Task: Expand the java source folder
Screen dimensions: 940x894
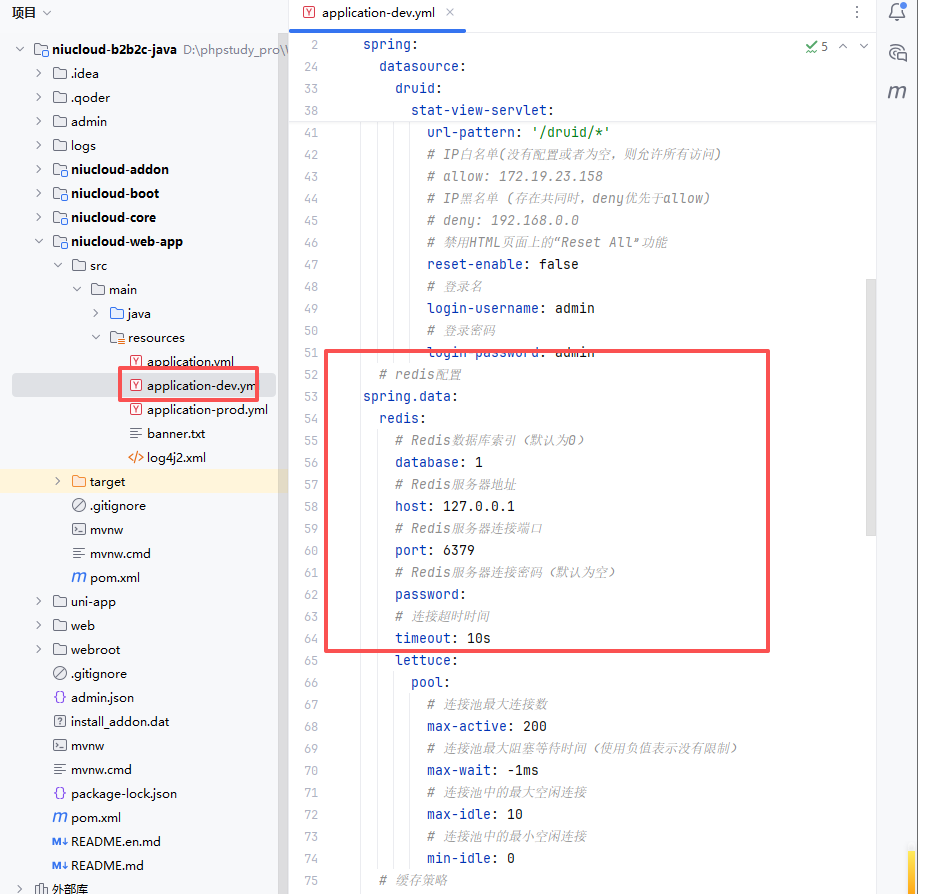Action: click(95, 313)
